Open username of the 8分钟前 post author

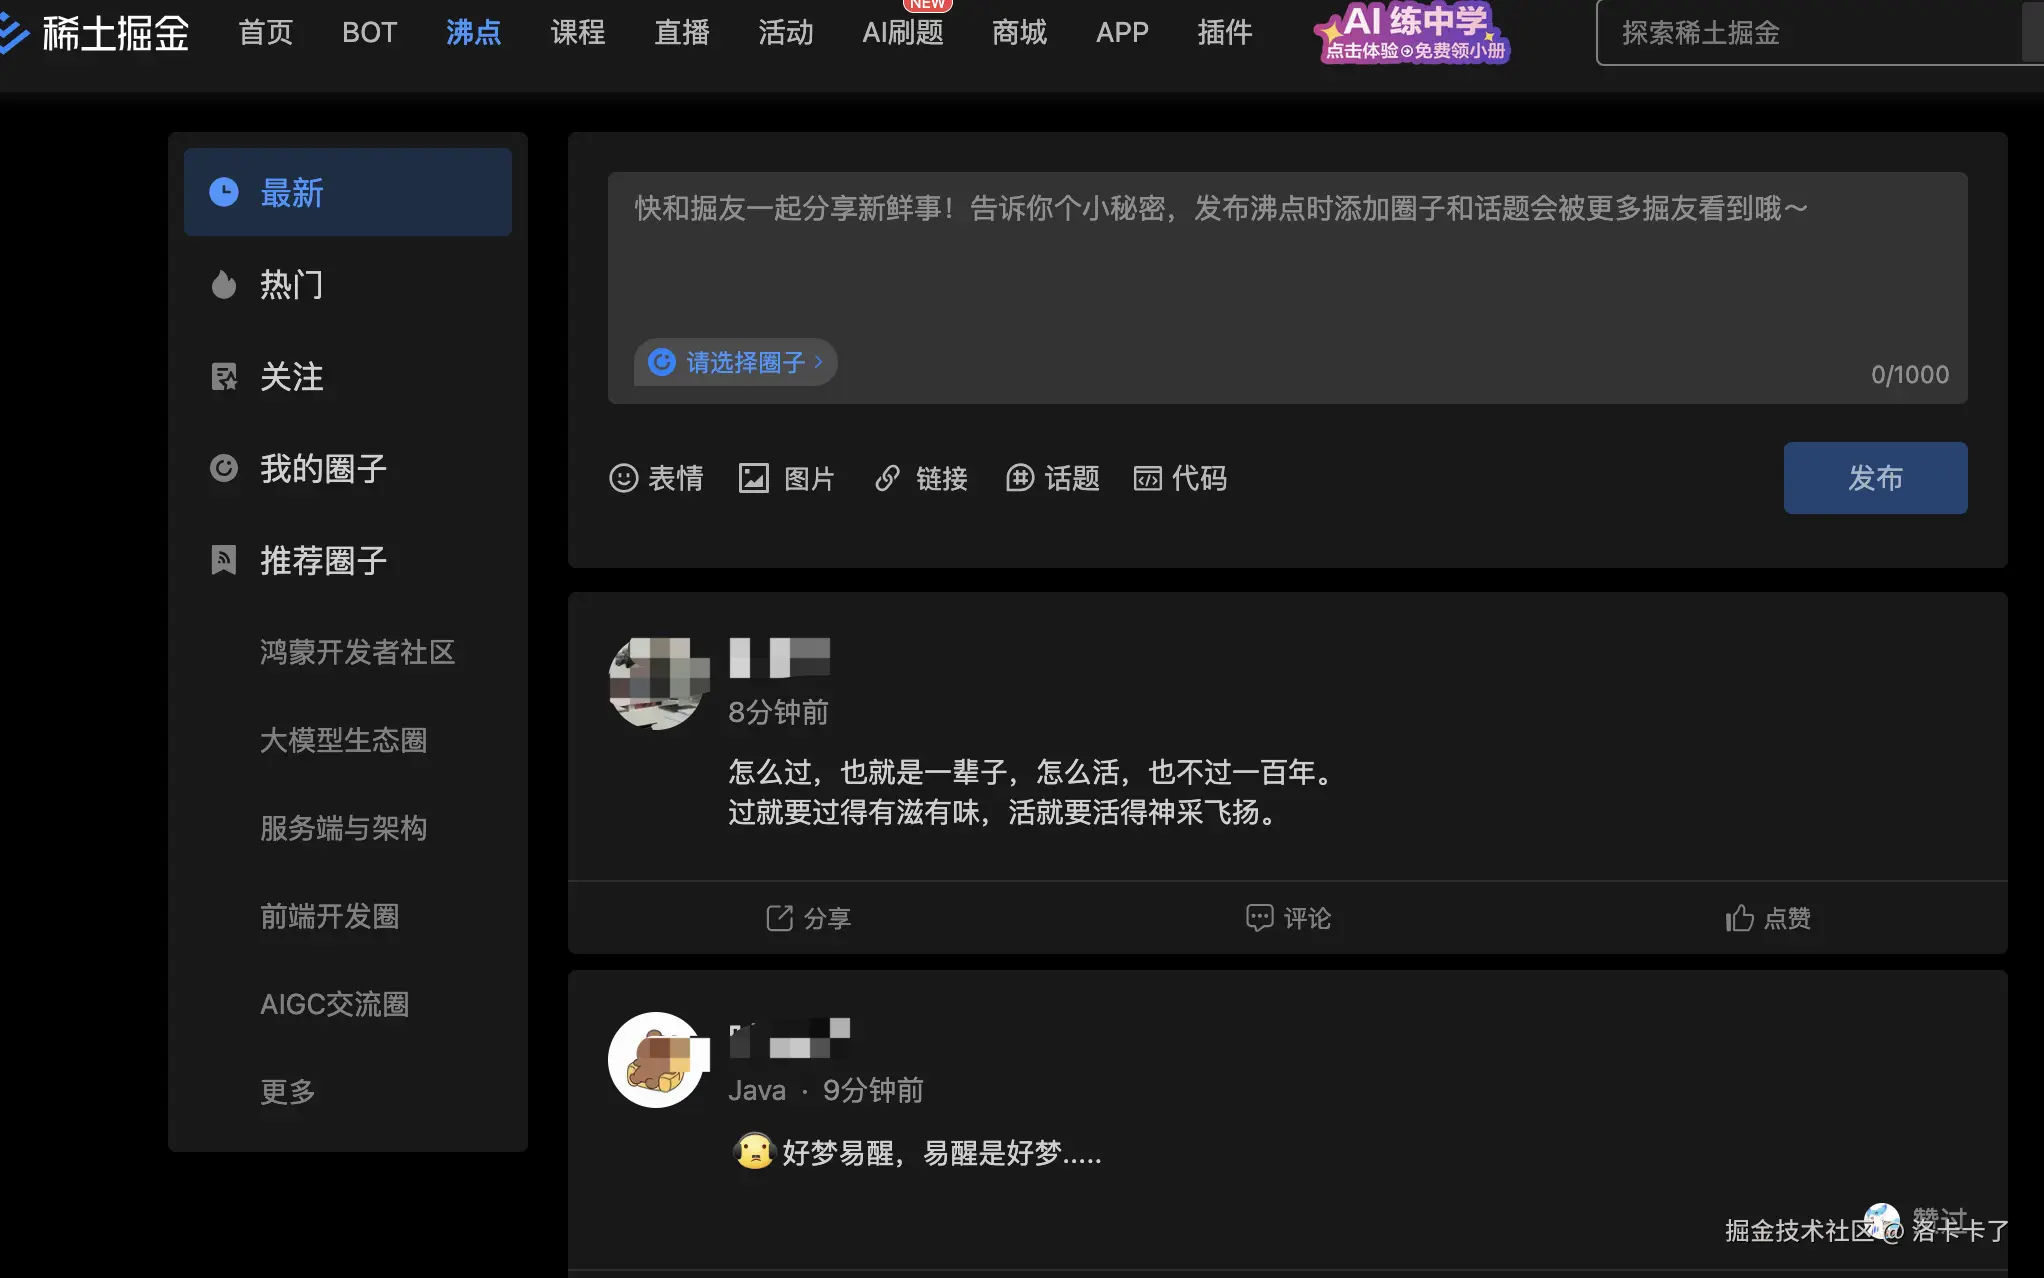(x=780, y=658)
